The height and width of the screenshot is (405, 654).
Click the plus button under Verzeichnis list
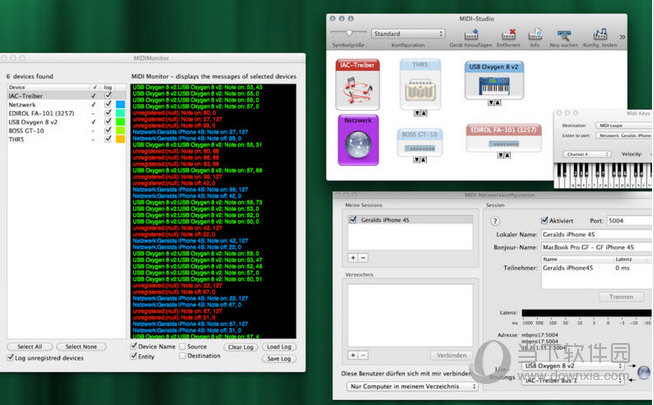353,355
